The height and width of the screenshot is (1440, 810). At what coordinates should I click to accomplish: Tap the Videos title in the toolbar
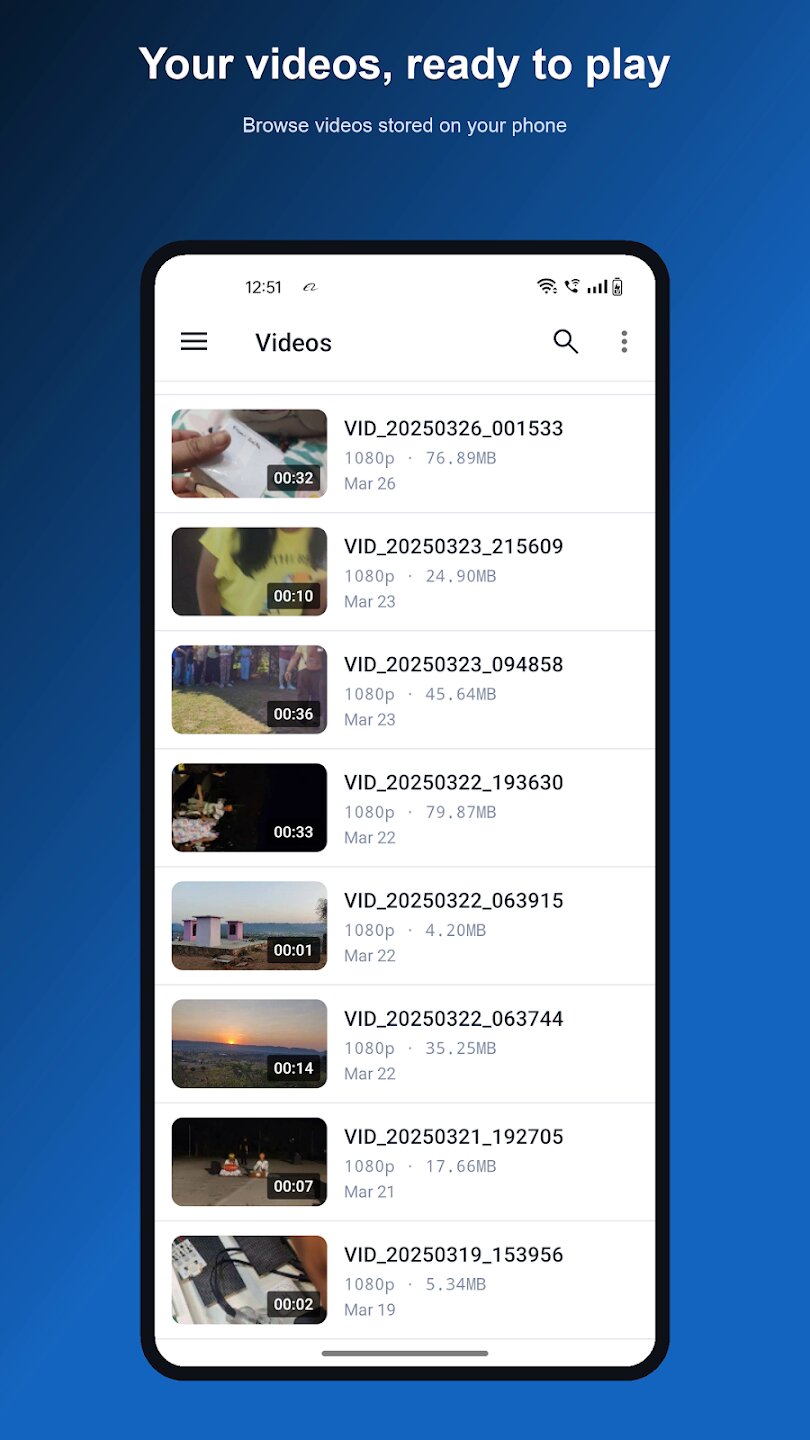coord(293,343)
